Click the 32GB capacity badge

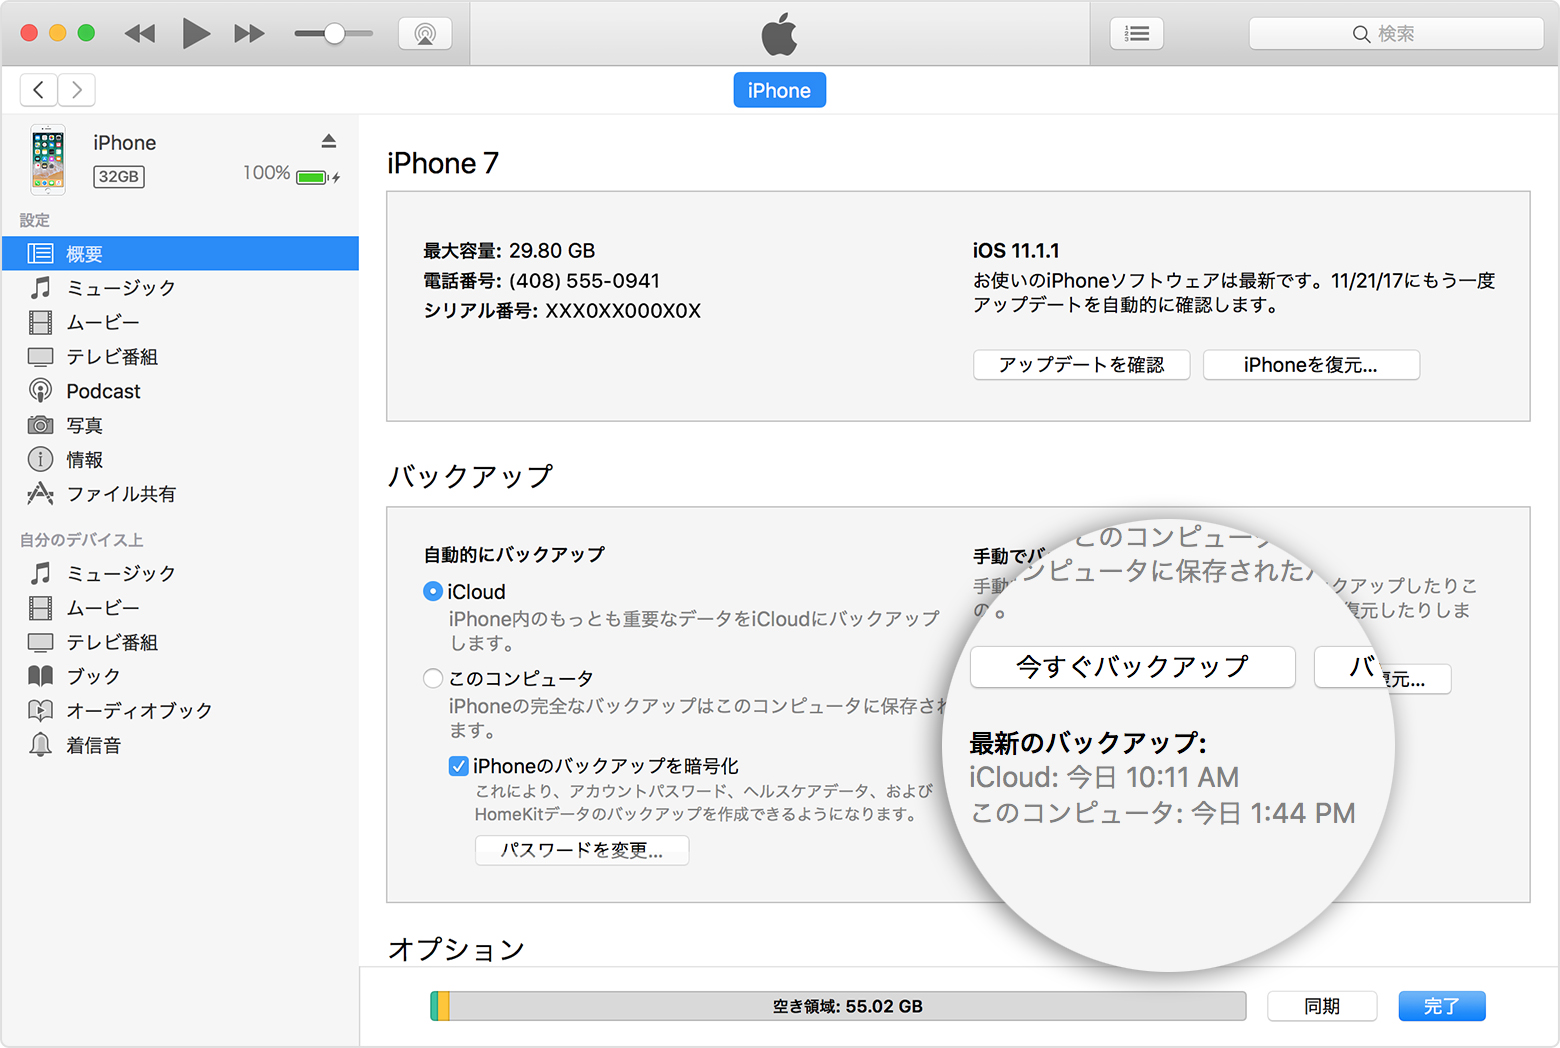(x=119, y=177)
